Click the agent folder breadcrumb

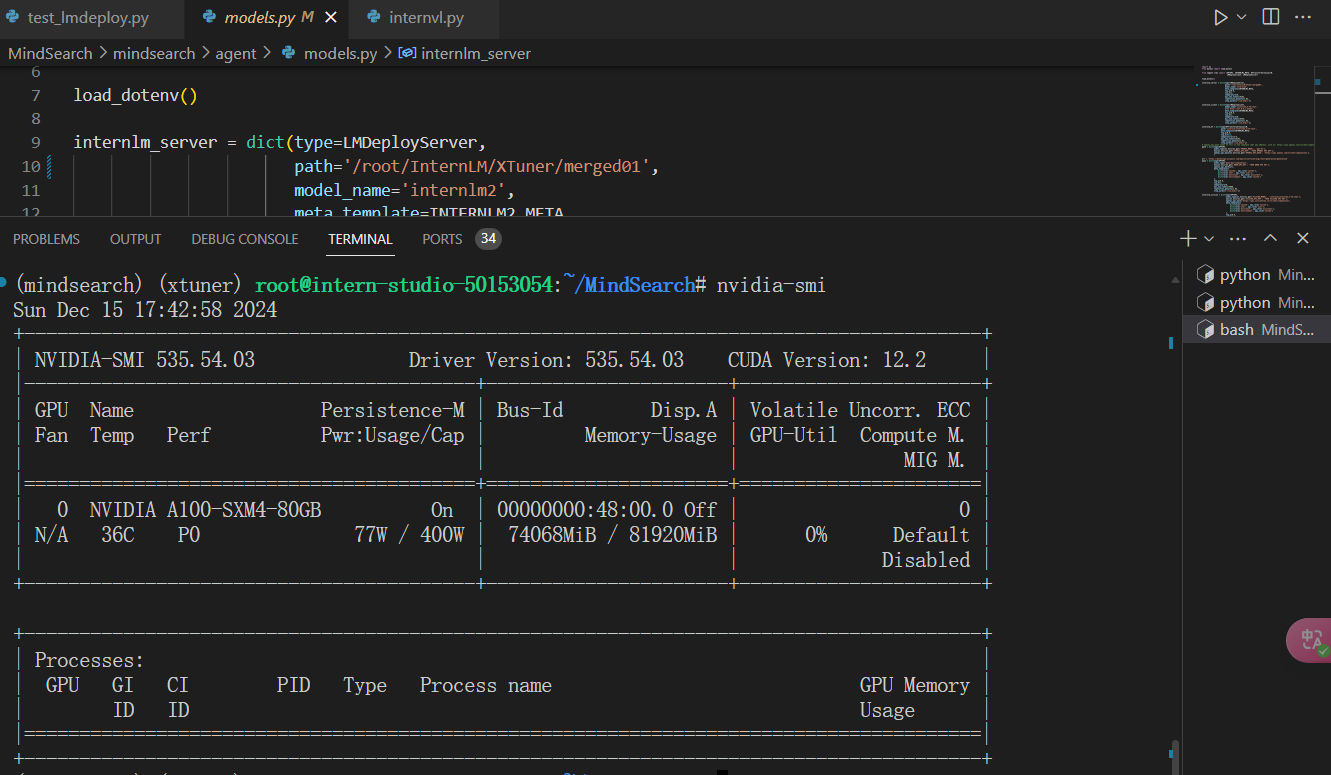236,53
